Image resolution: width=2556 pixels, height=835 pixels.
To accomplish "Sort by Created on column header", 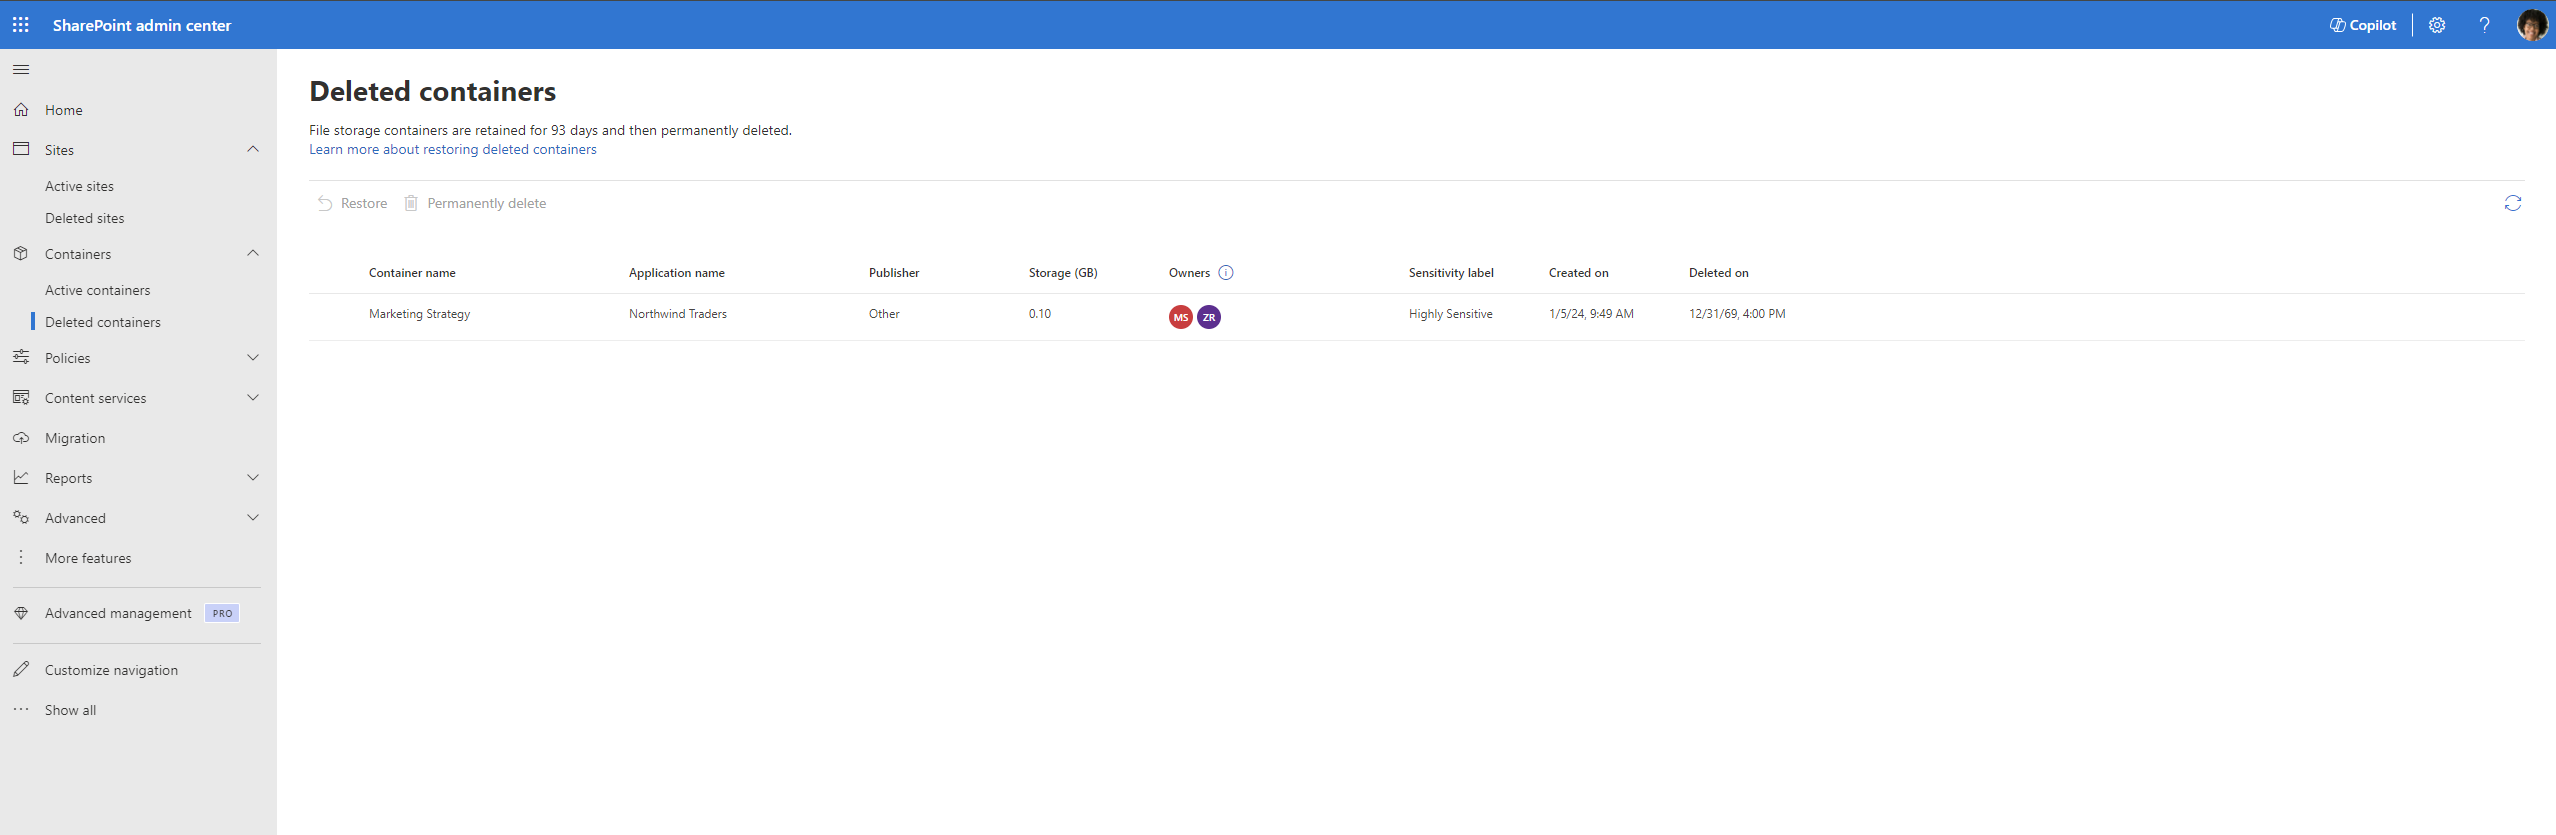I will point(1579,272).
